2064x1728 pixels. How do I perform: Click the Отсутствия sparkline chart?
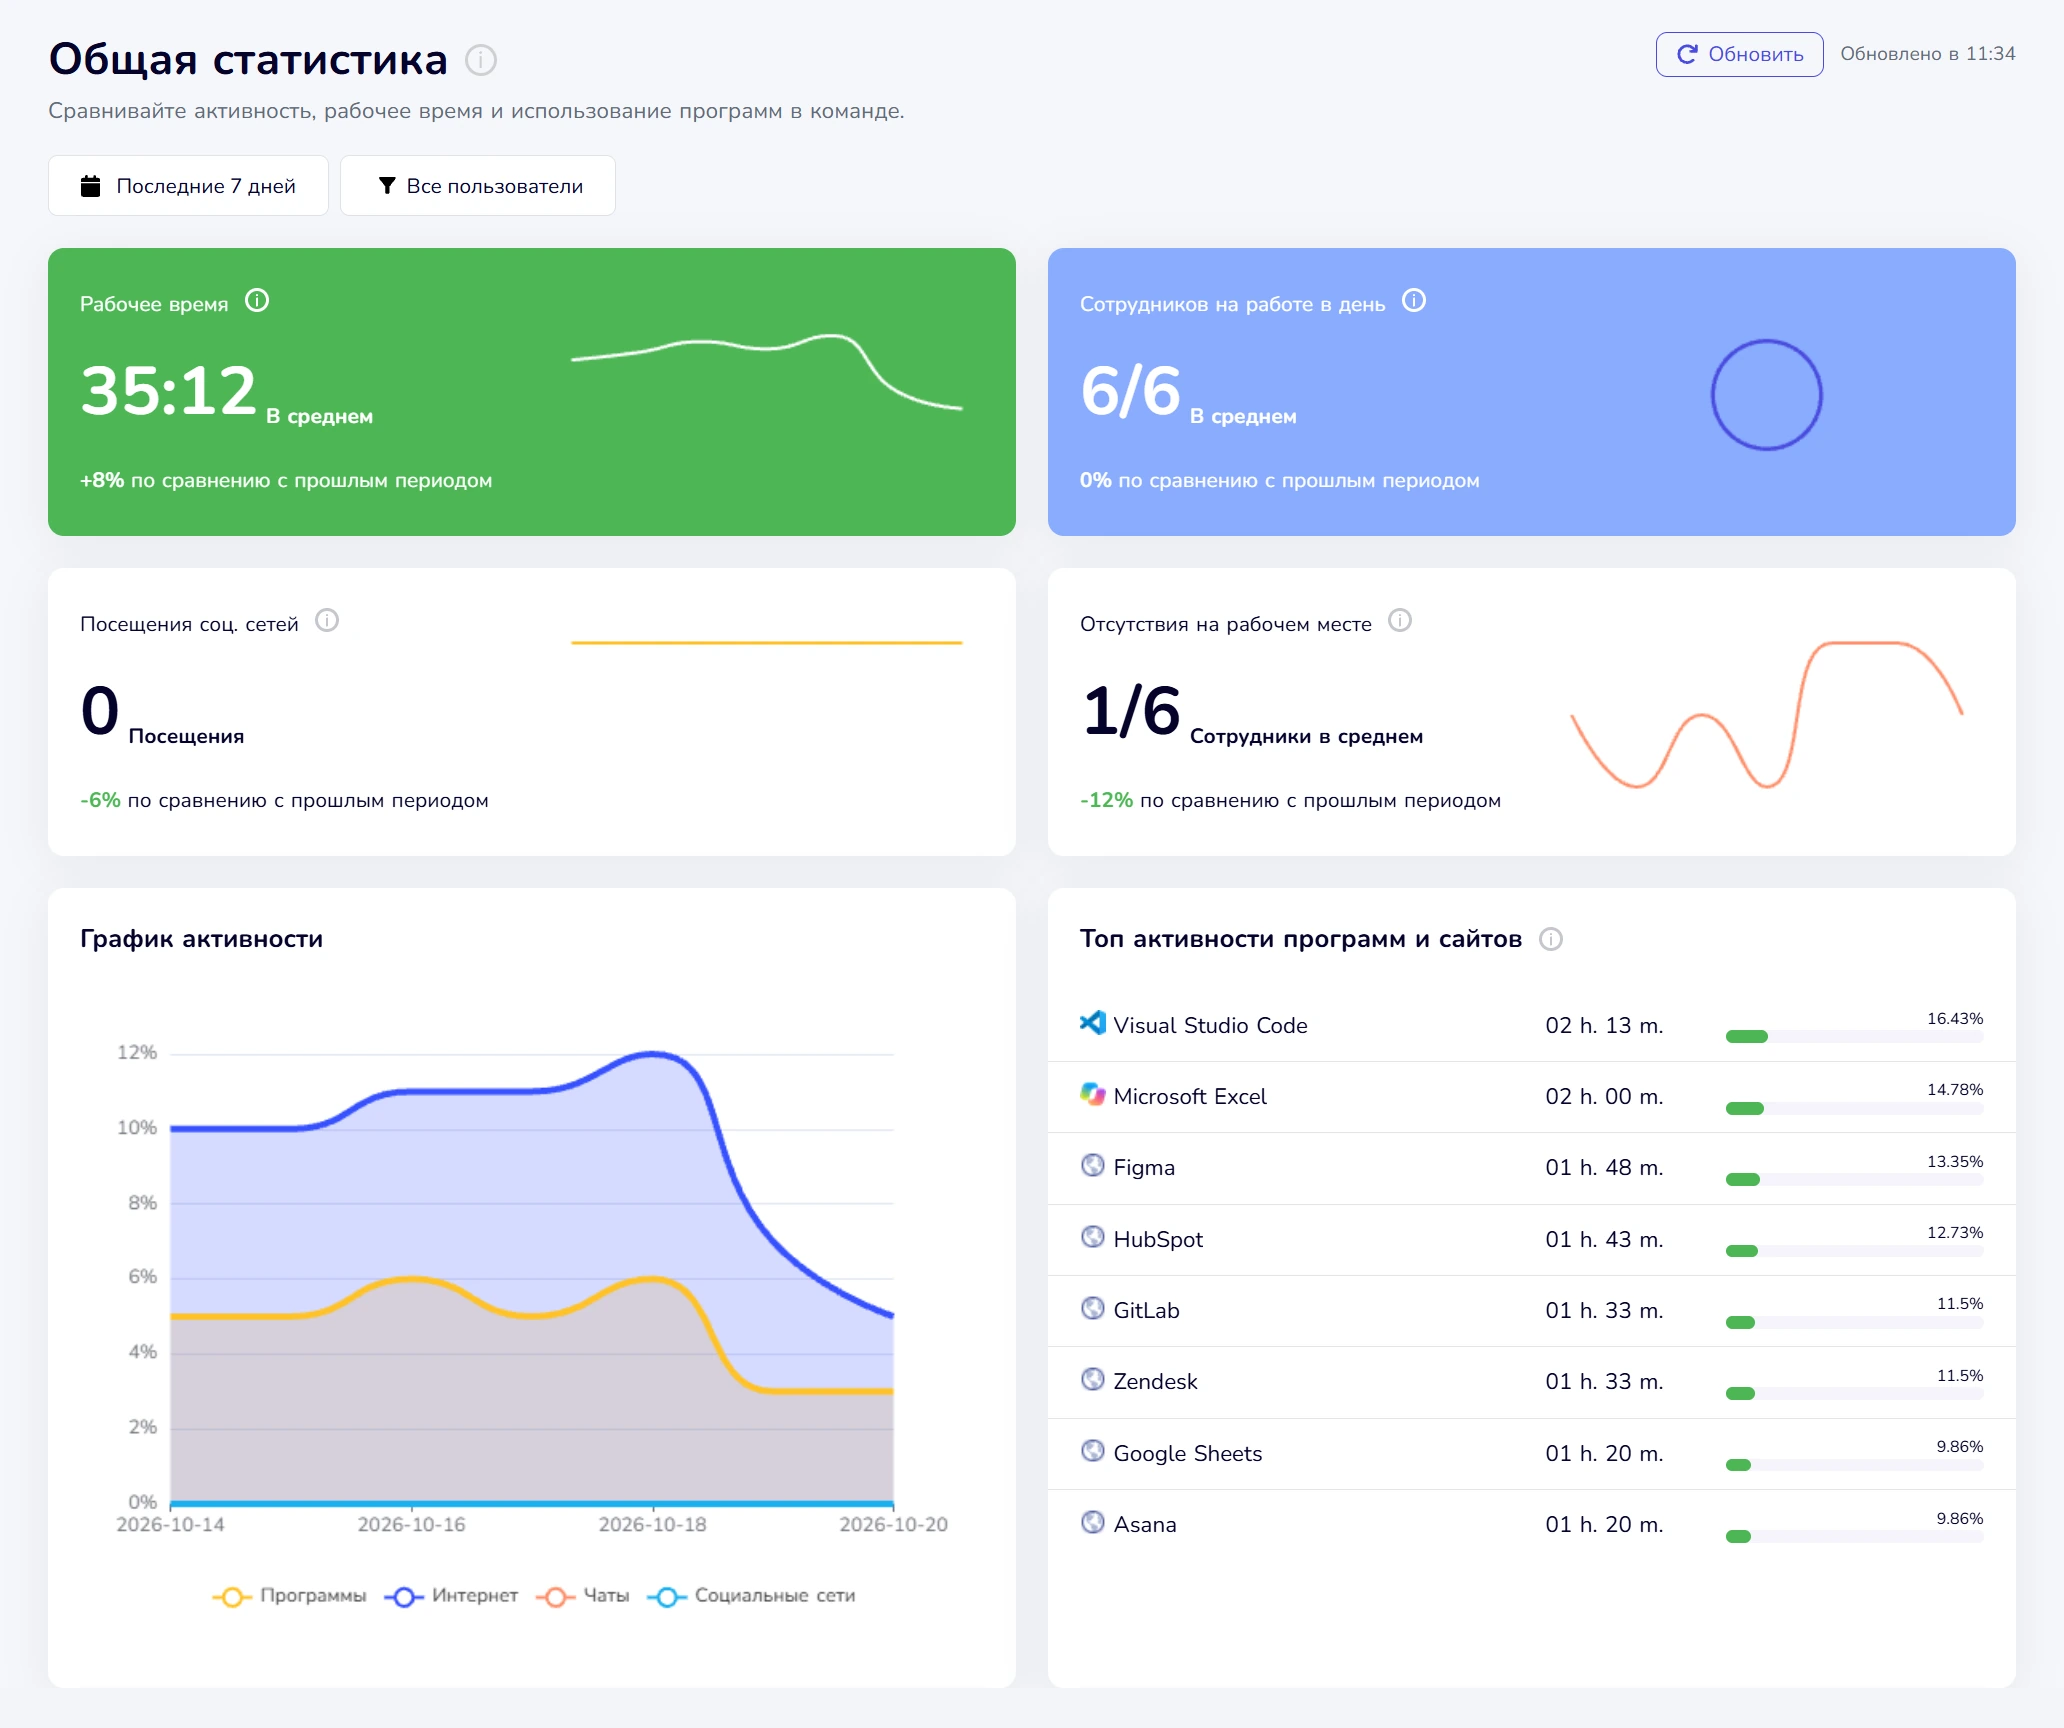tap(1767, 714)
